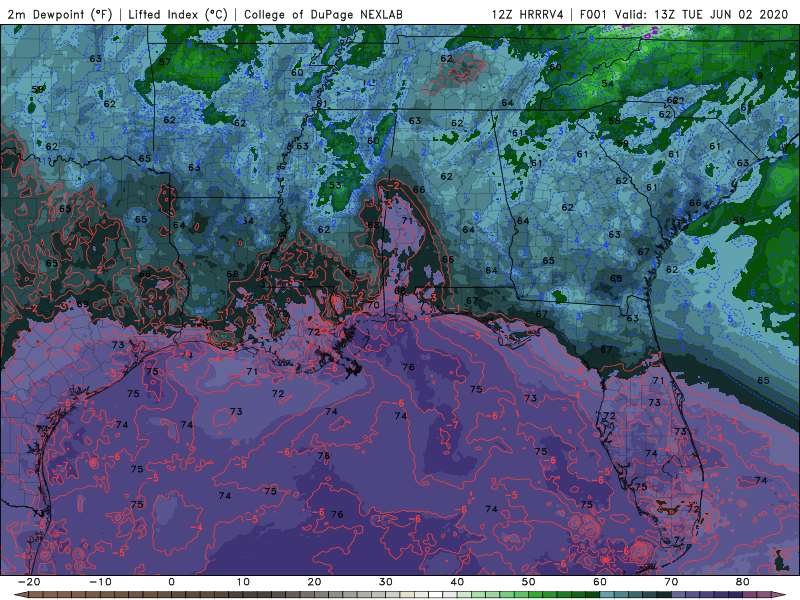Screen dimensions: 800x600
Task: Click the "2m Dewpoint (°F)" title text
Action: click(x=60, y=15)
